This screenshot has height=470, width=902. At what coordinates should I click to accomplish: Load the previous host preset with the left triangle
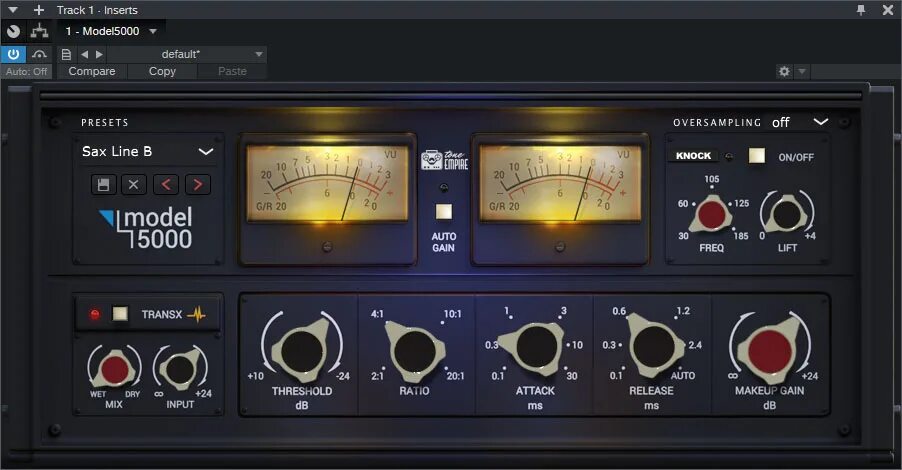coord(85,54)
